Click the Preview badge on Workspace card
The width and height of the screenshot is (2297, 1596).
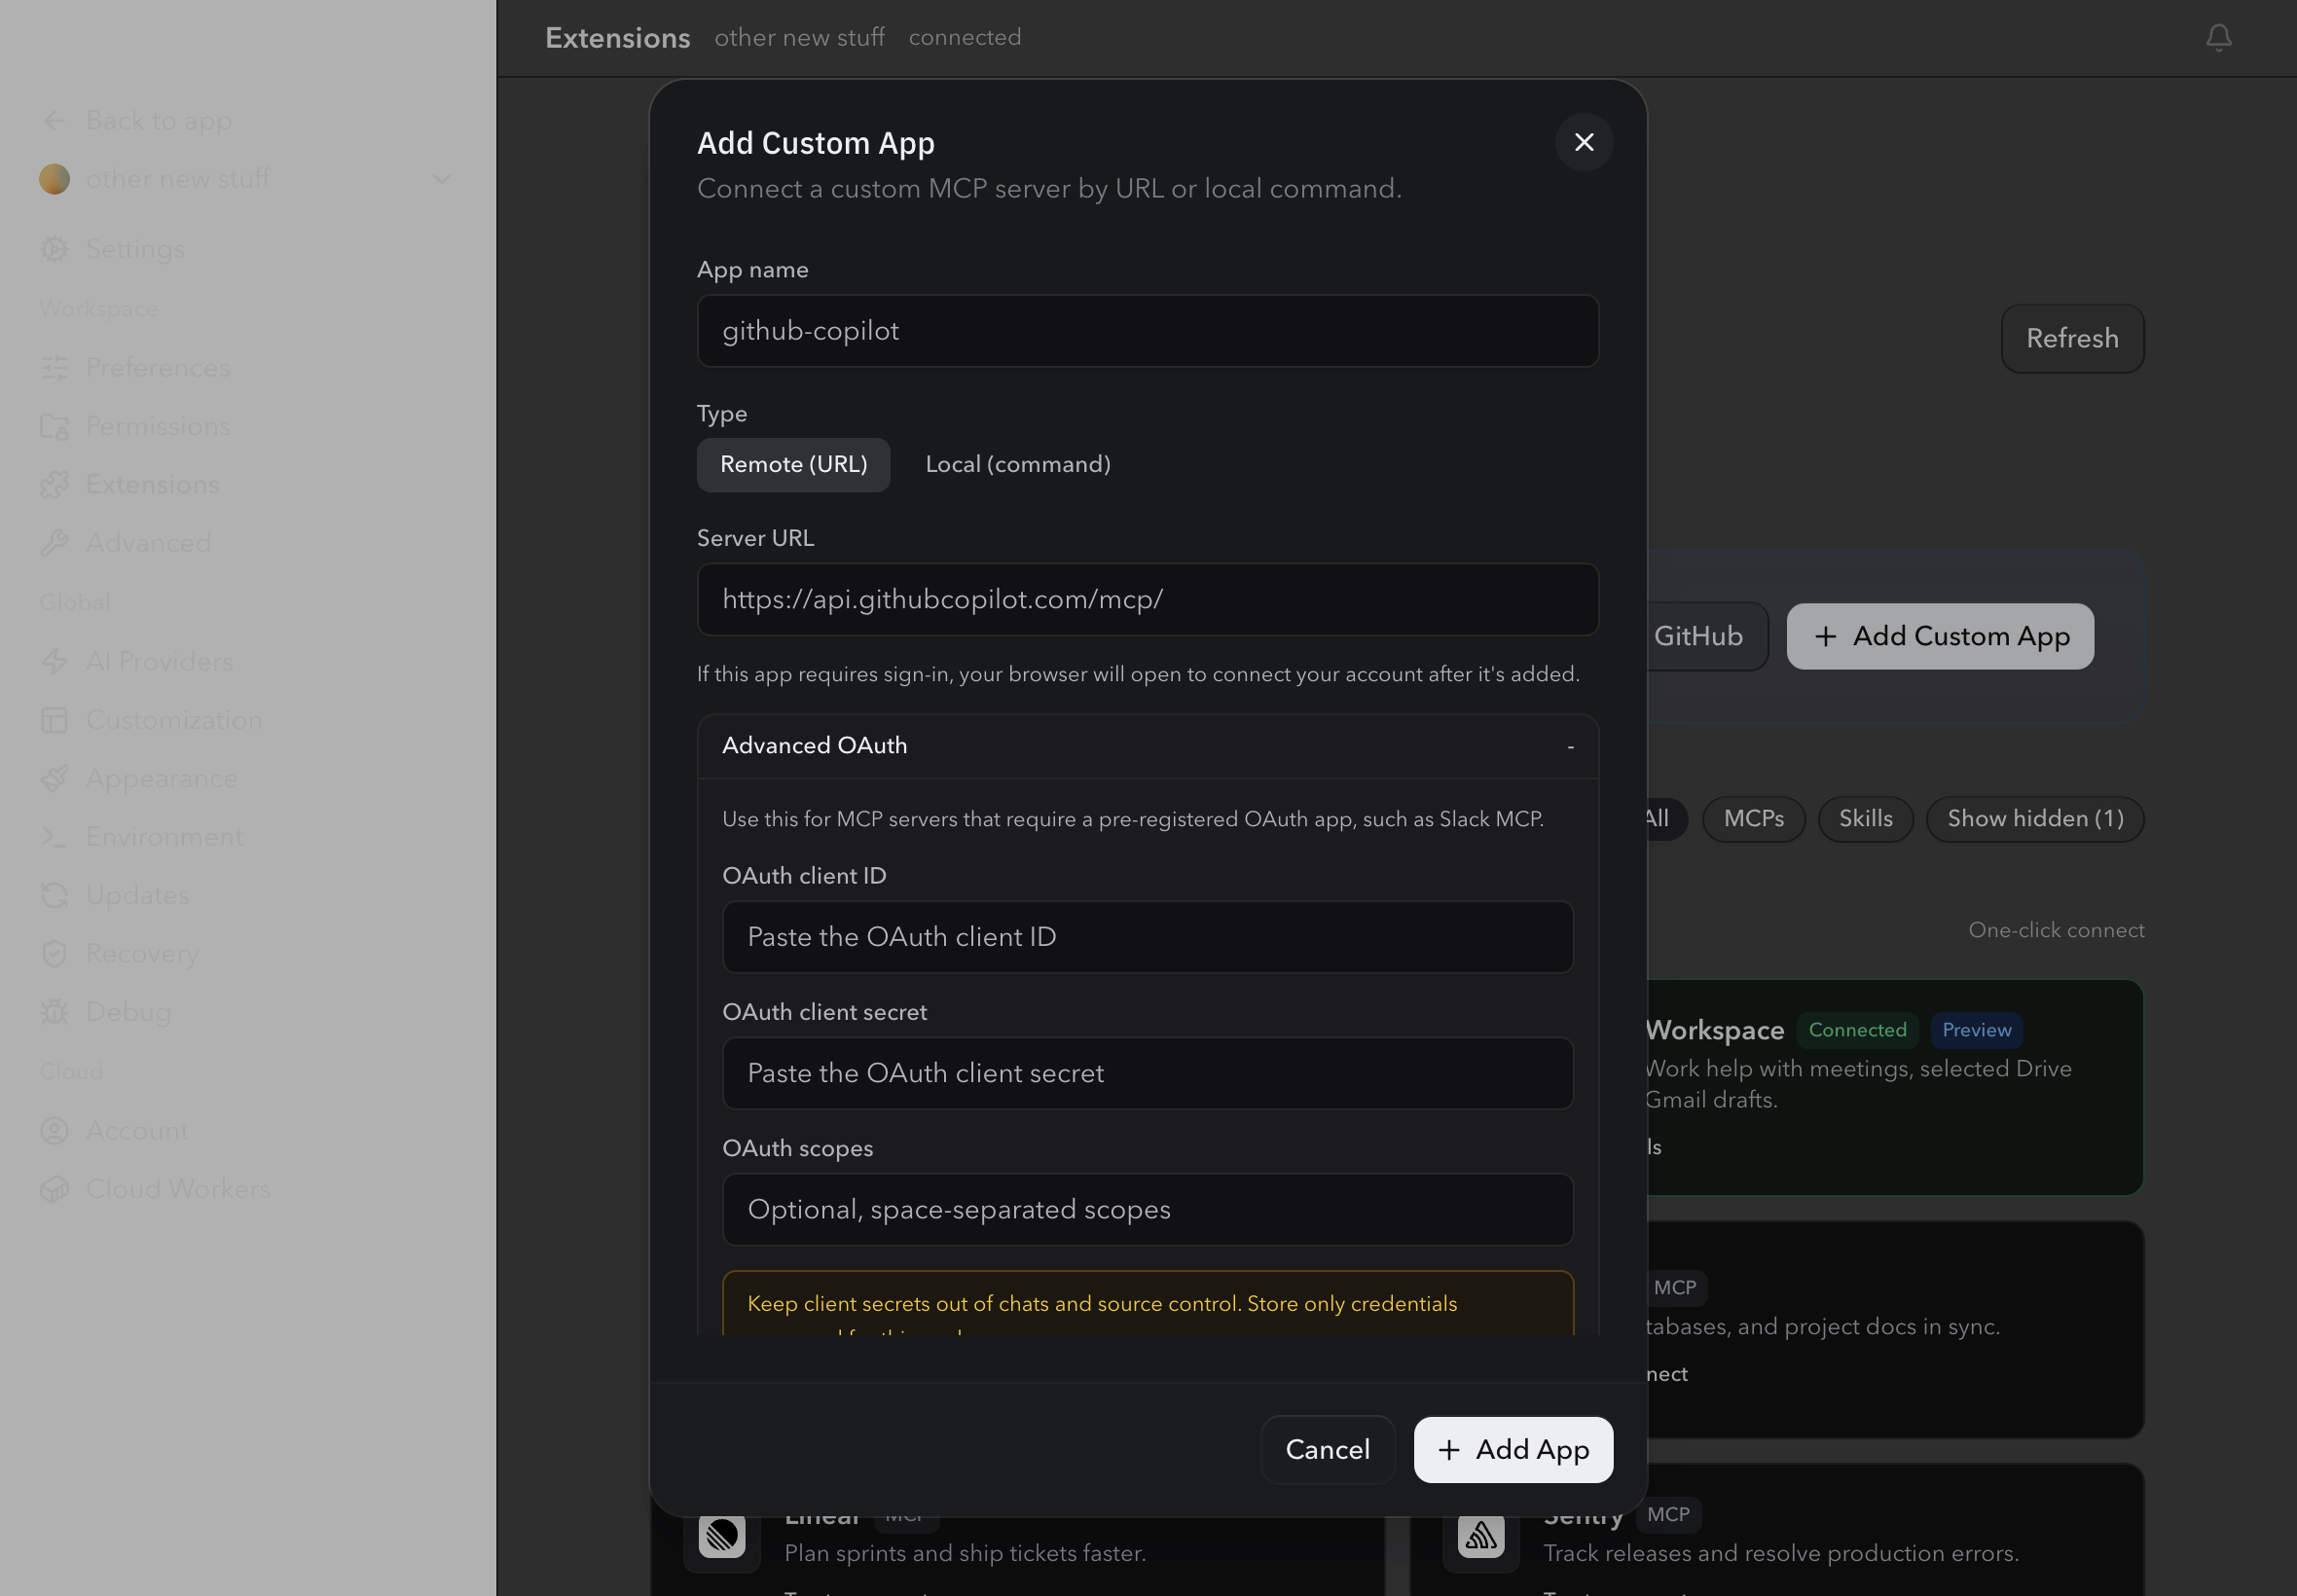[1976, 1030]
